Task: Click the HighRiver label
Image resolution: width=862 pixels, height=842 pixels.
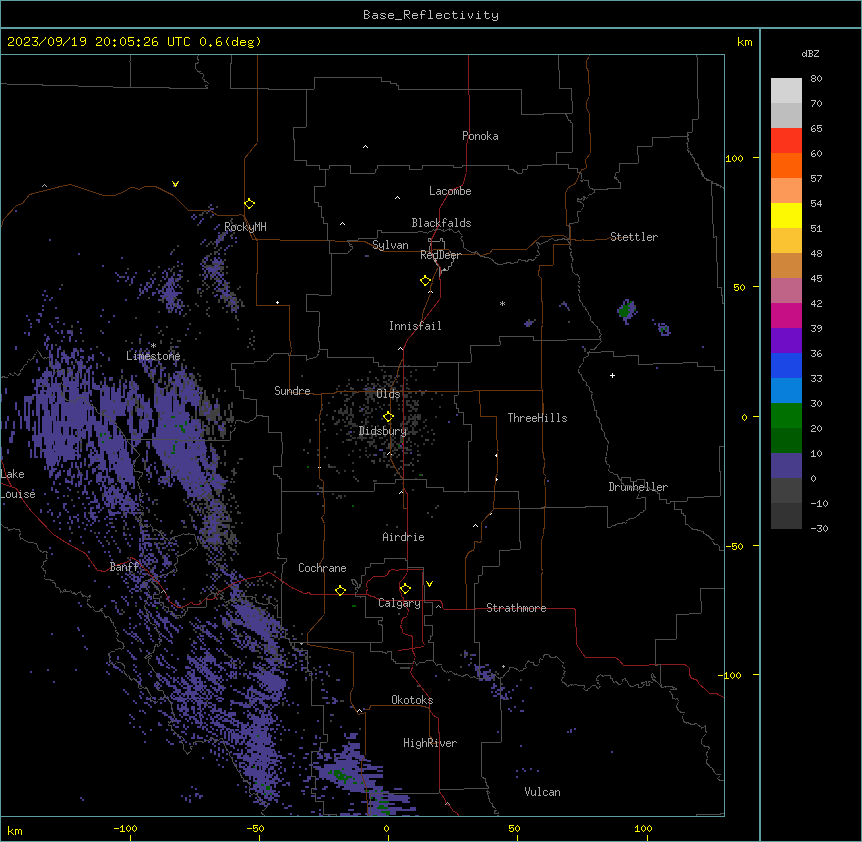Action: point(430,743)
